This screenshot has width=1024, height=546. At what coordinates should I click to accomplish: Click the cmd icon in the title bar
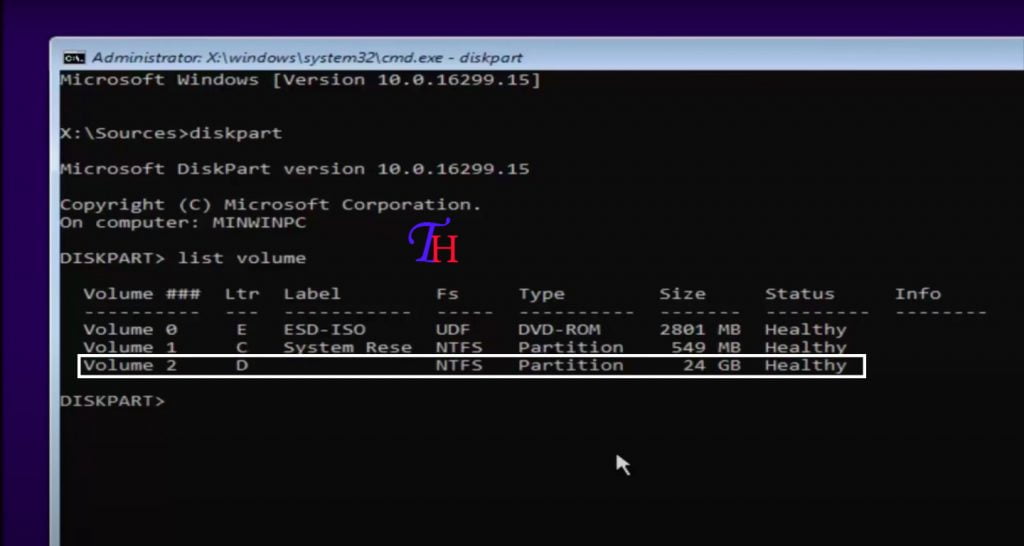73,58
